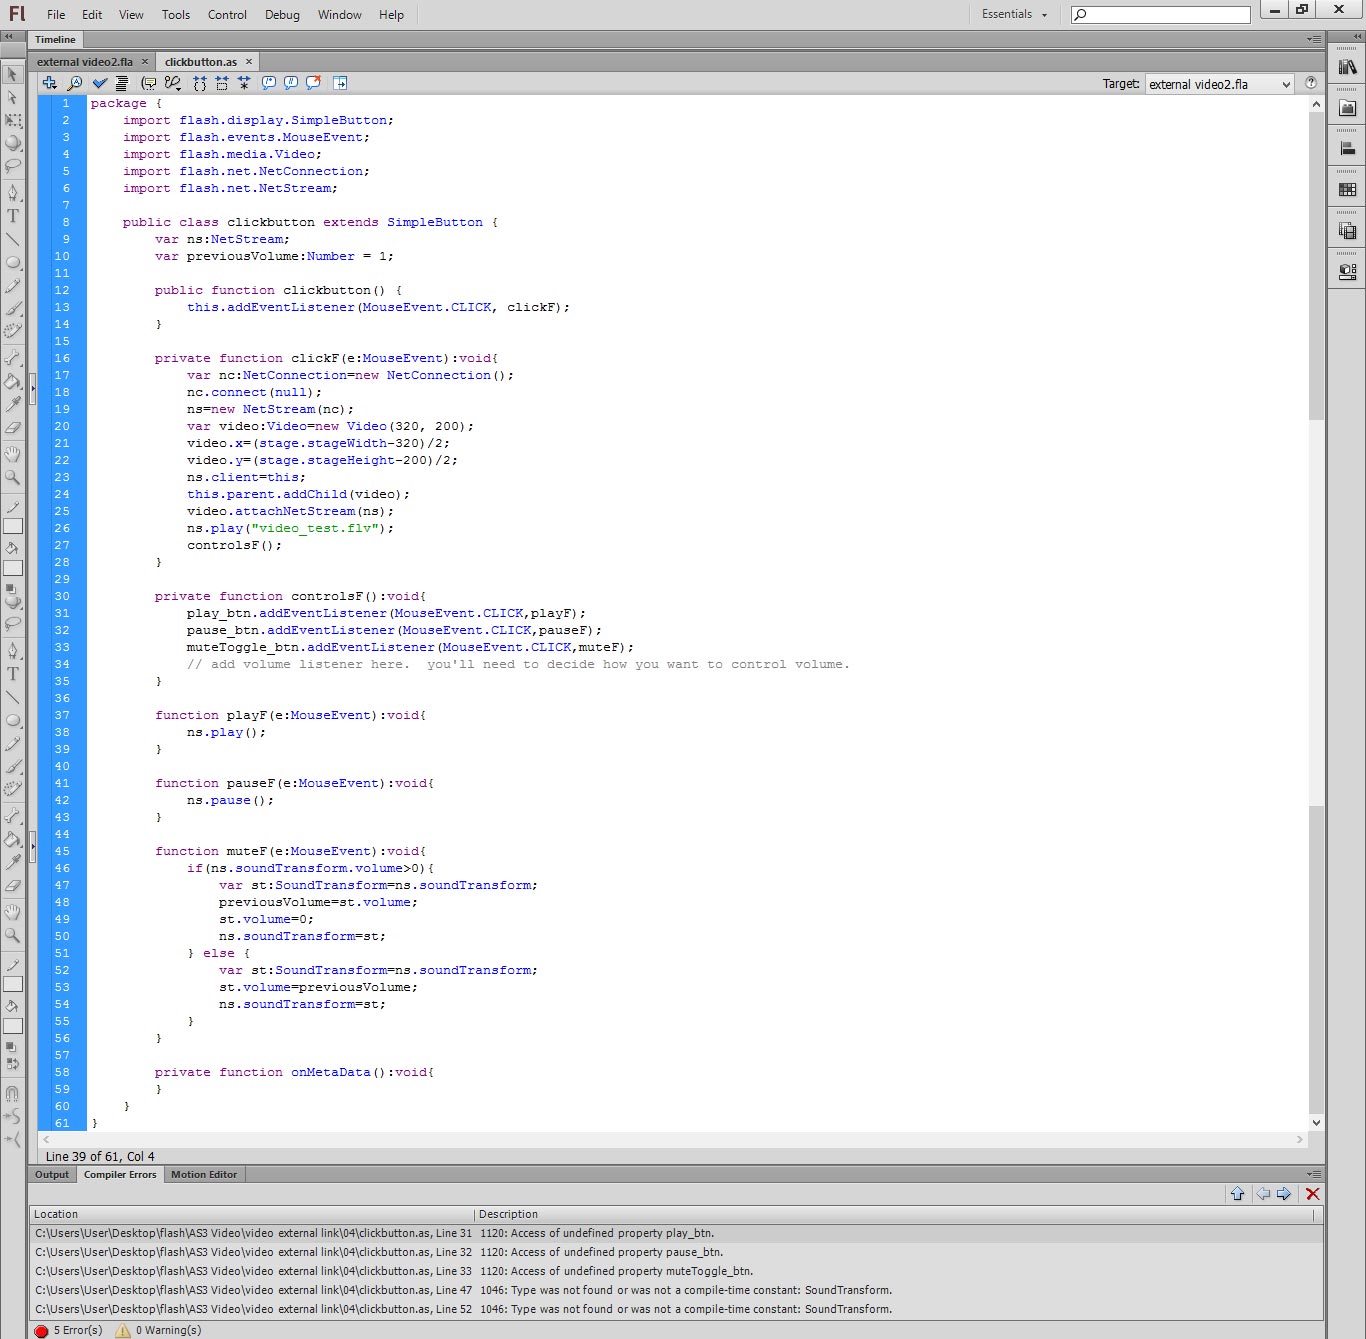Select the Line 32 pause_btn error row
Screen dimensions: 1366x1339
(x=676, y=1252)
